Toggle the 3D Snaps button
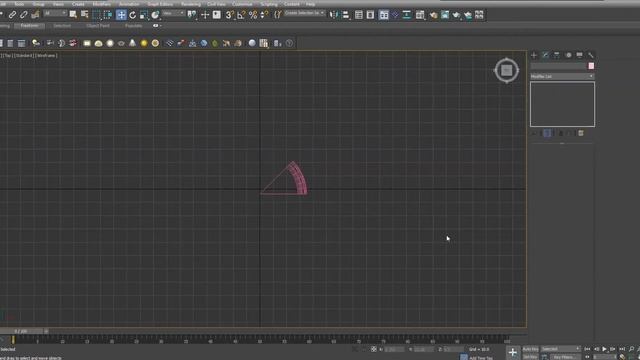640x360 pixels. [229, 15]
